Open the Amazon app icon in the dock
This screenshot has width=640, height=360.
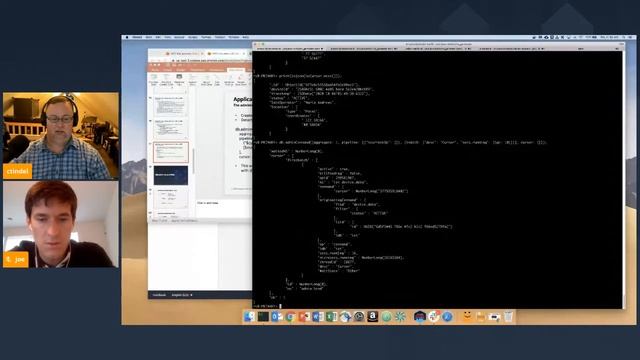point(372,316)
